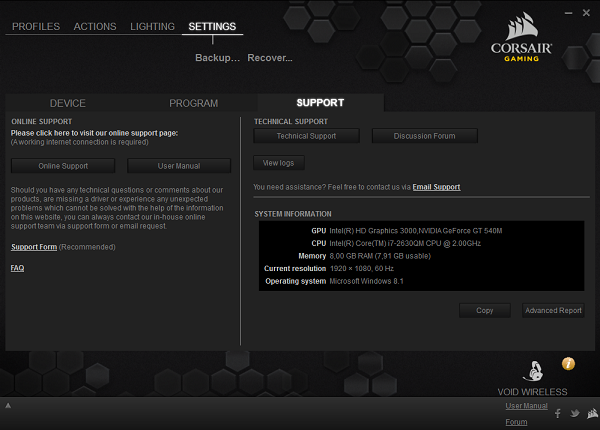The height and width of the screenshot is (430, 600).
Task: Expand the bottom bar arrow
Action: [8, 406]
